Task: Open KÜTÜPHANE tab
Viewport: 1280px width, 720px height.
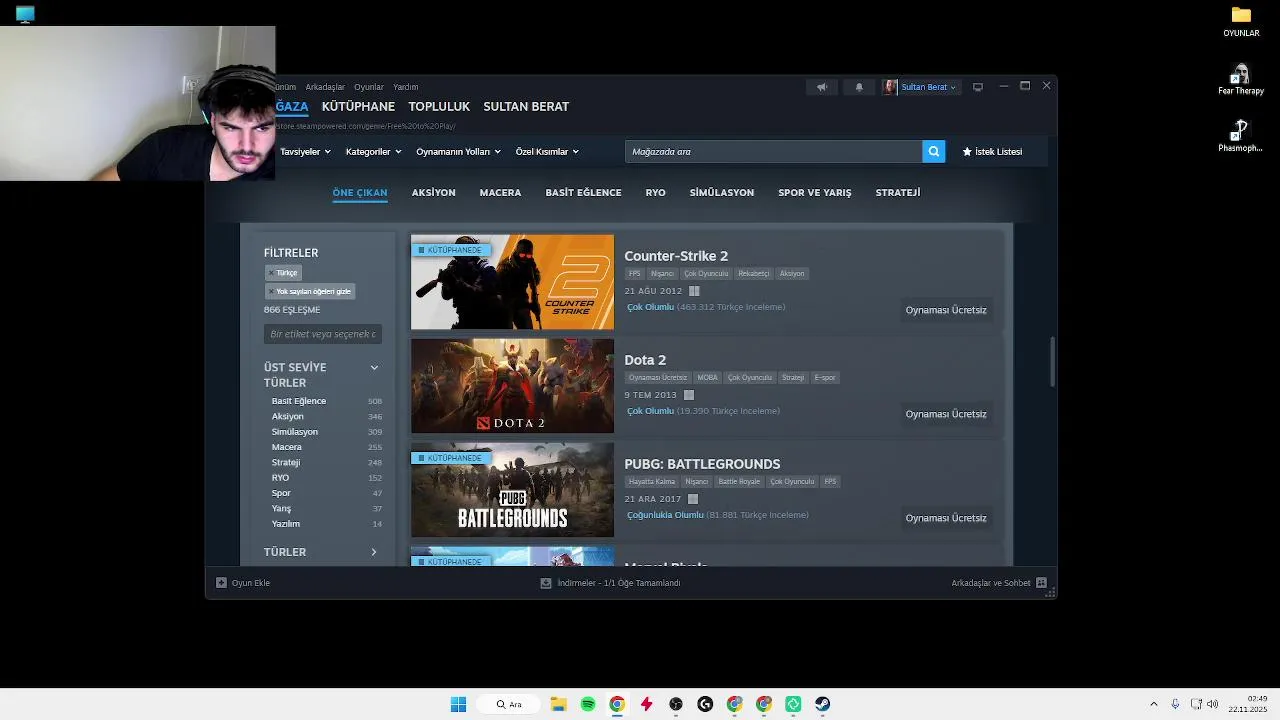Action: 358,107
